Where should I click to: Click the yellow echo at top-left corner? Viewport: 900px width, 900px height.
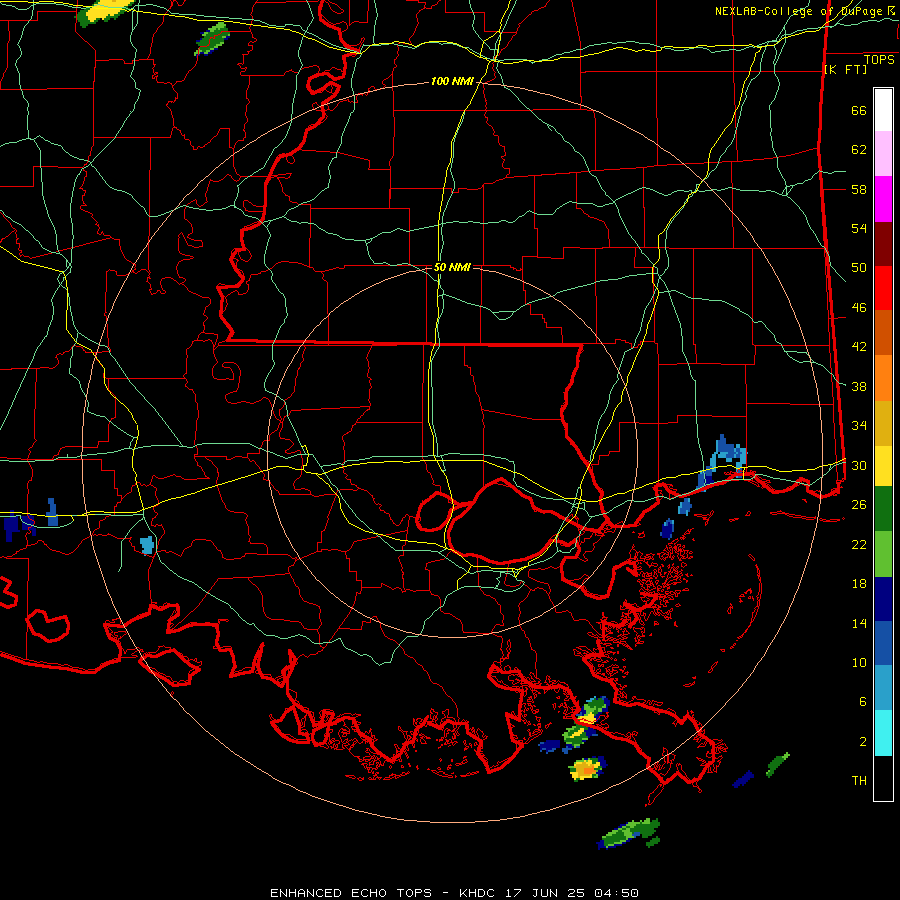click(106, 11)
